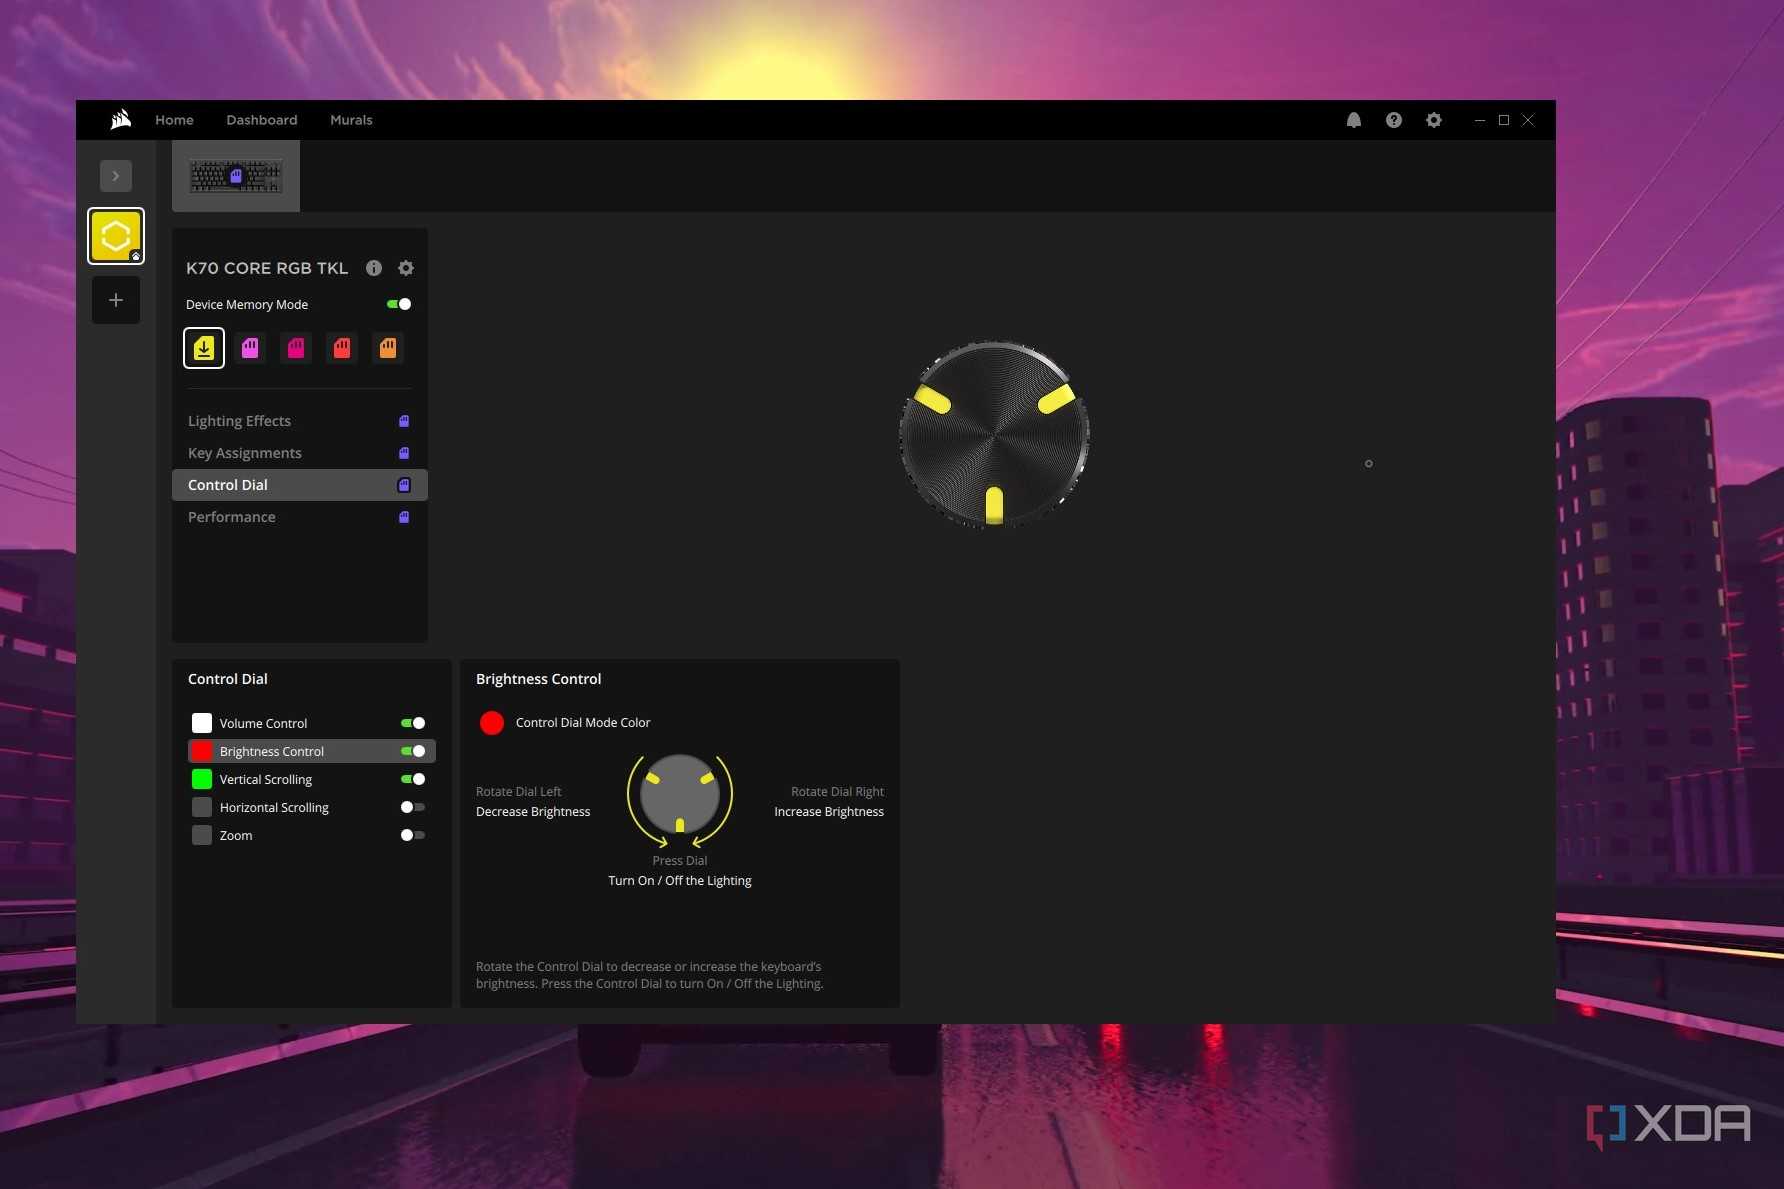Click white Volume Control color swatch
The height and width of the screenshot is (1189, 1784).
point(202,723)
